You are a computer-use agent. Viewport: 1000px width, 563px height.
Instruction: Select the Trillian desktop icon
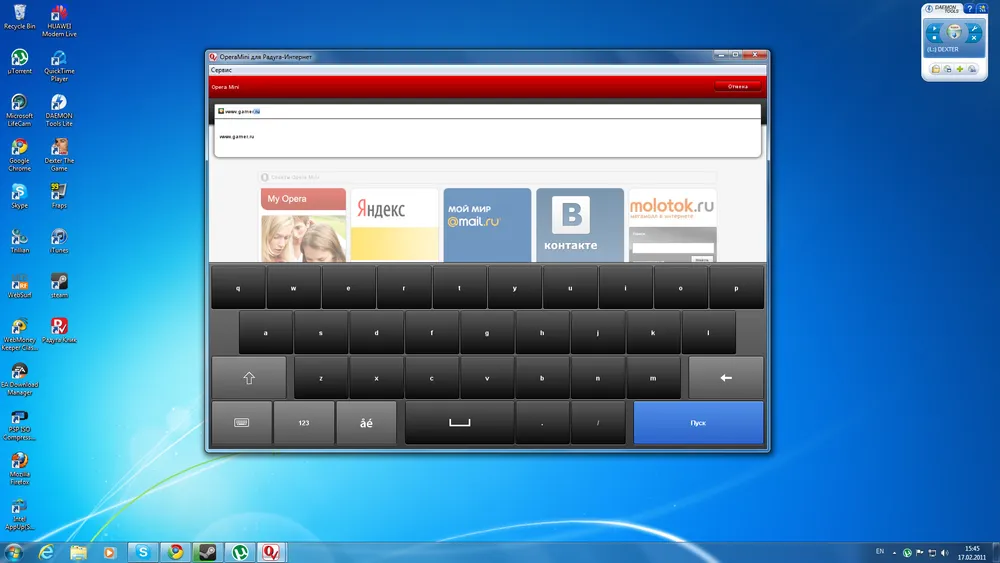20,241
